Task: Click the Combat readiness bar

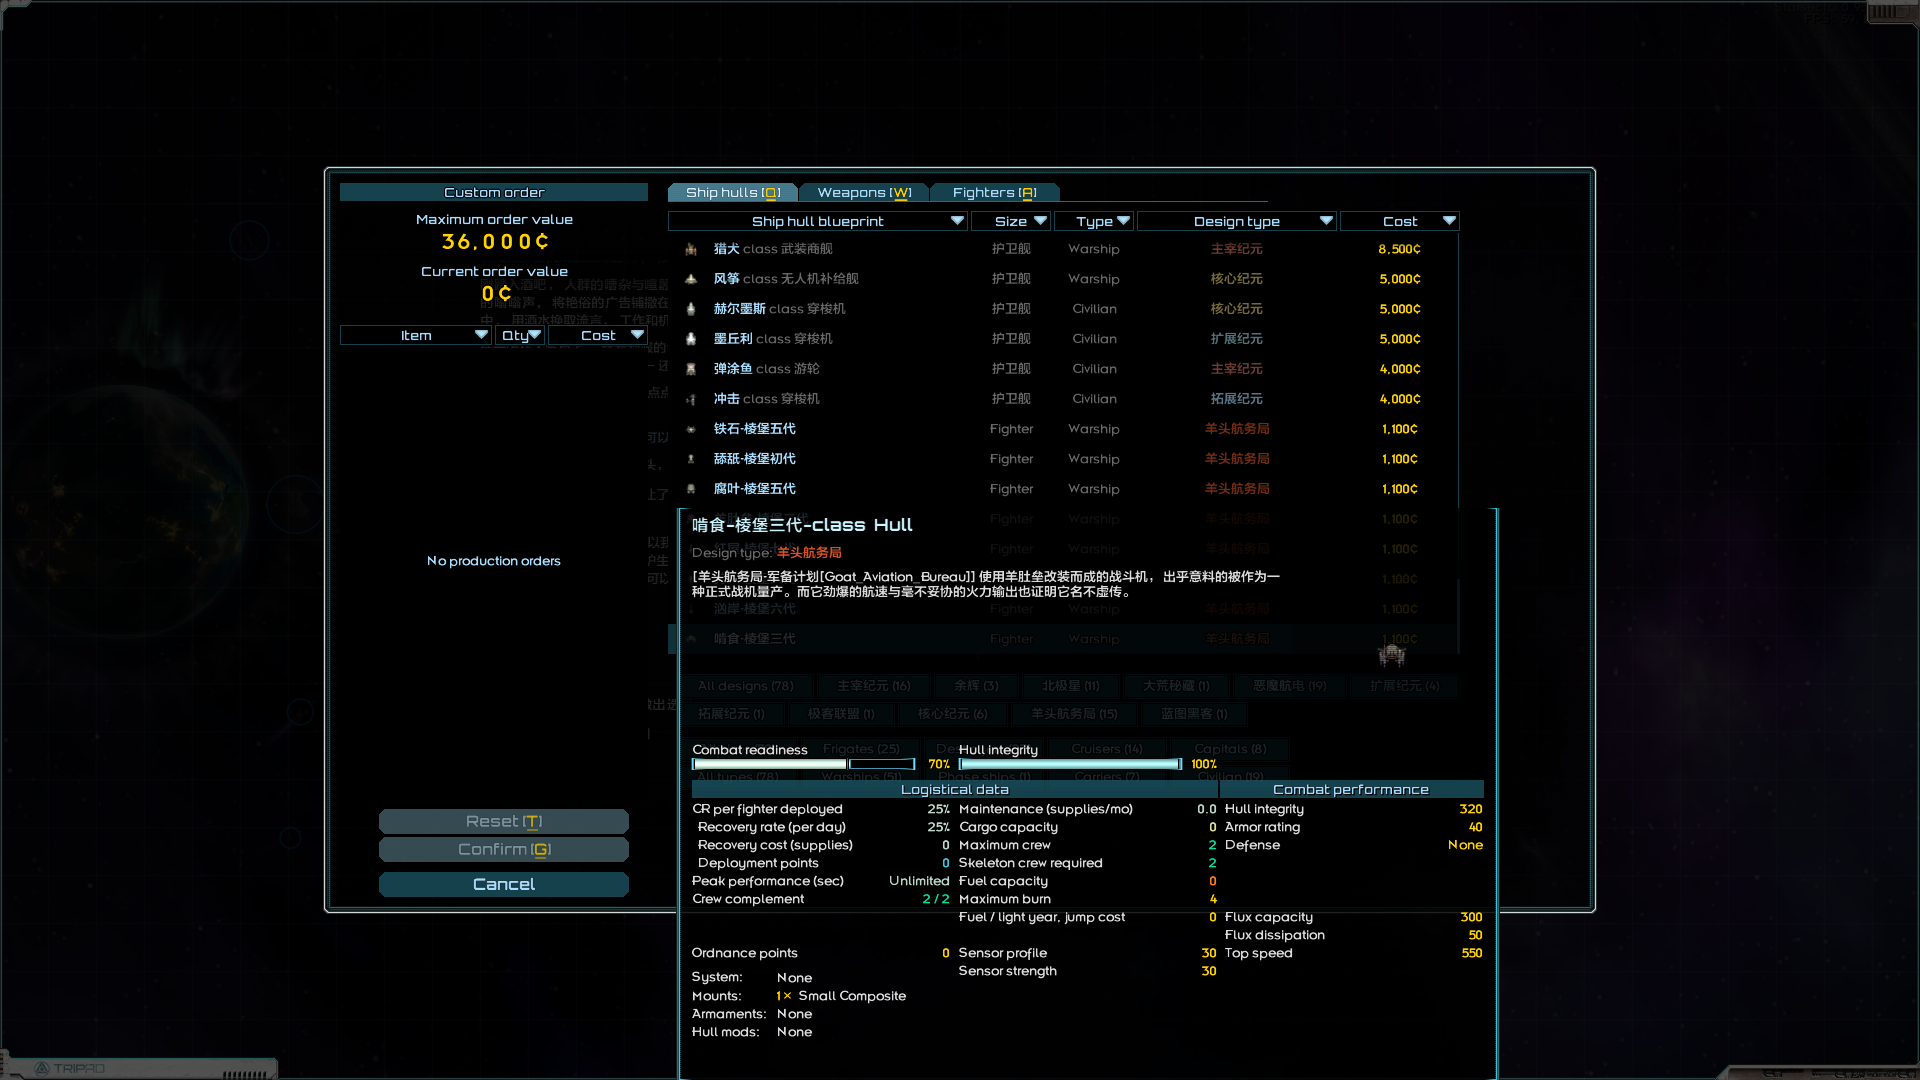Action: 803,764
